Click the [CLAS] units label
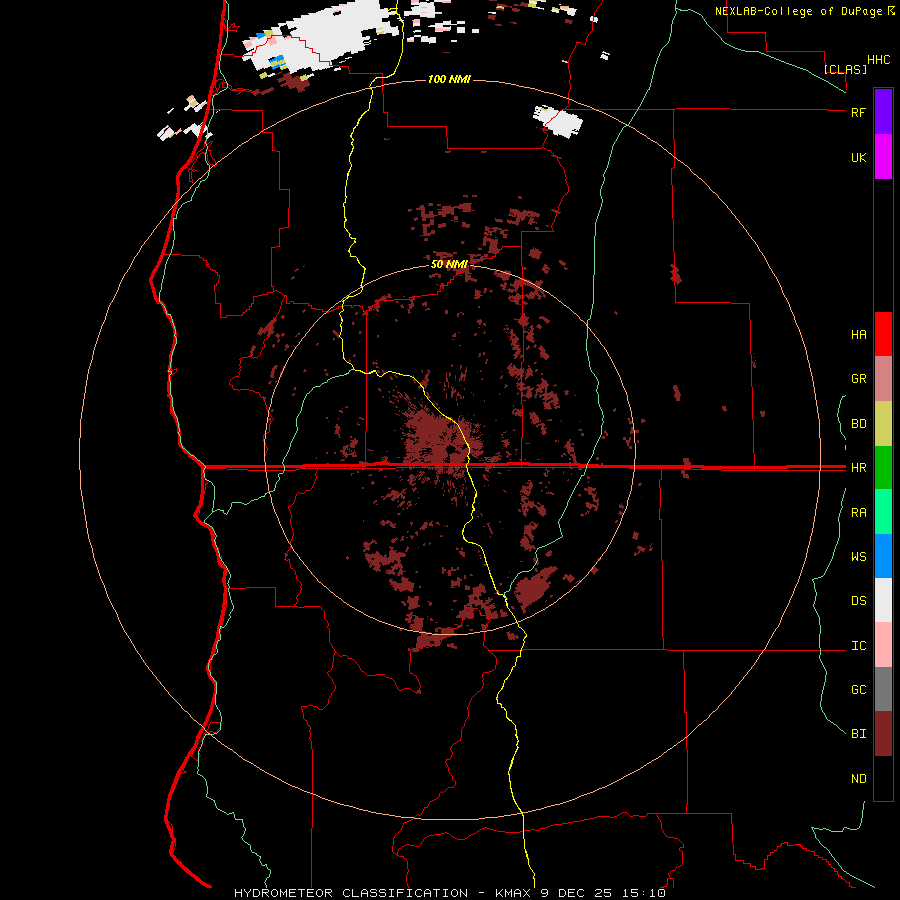 [x=845, y=69]
